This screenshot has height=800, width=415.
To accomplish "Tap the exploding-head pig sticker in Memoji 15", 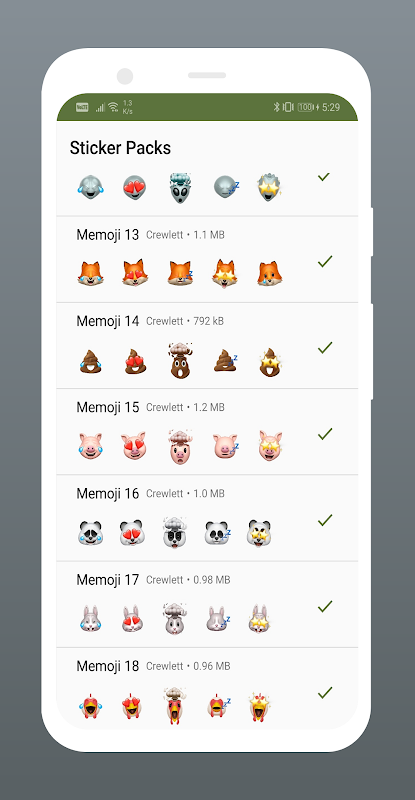I will tap(180, 447).
